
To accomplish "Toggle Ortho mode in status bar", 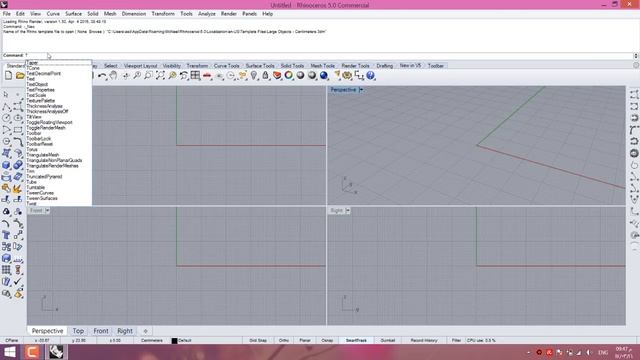I will pyautogui.click(x=284, y=340).
